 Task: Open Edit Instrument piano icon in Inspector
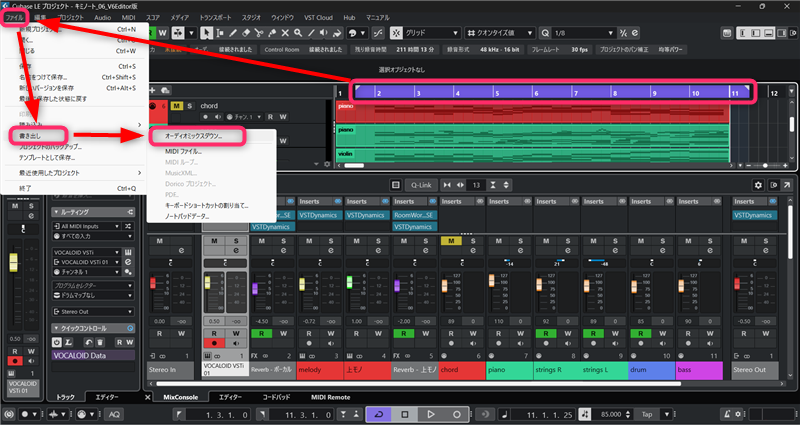(128, 253)
